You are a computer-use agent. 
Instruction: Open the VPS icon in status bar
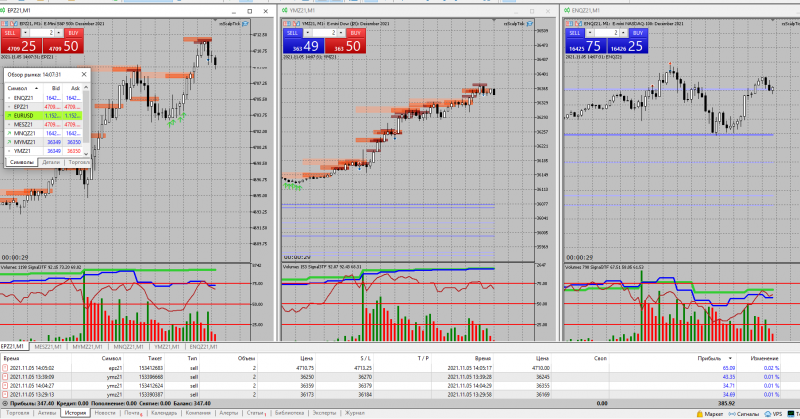(x=767, y=414)
